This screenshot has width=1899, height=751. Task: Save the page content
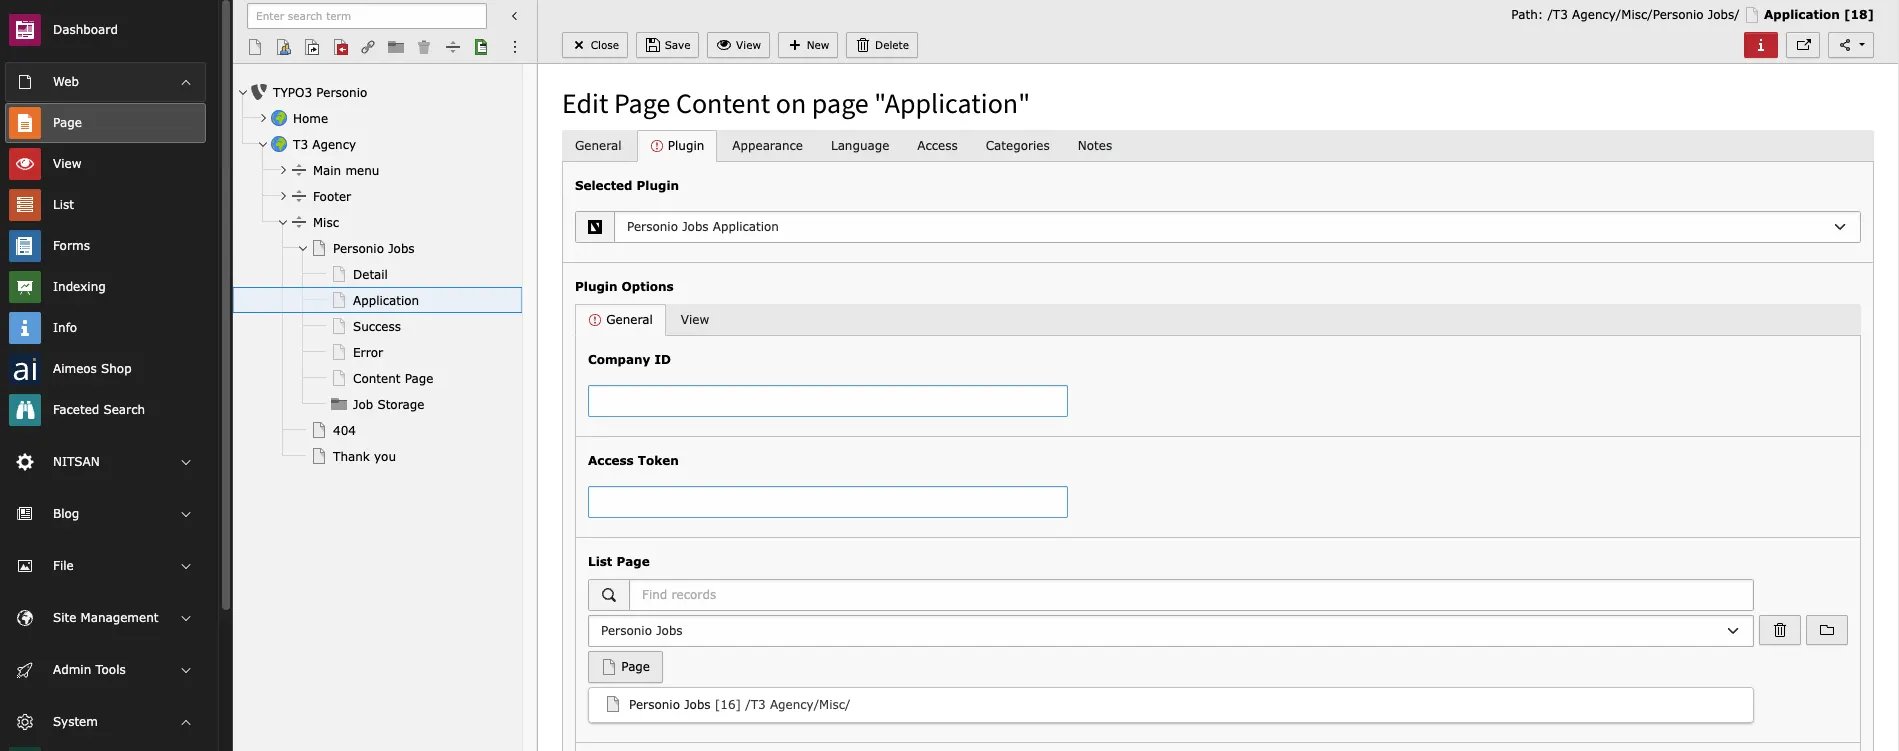pos(667,45)
